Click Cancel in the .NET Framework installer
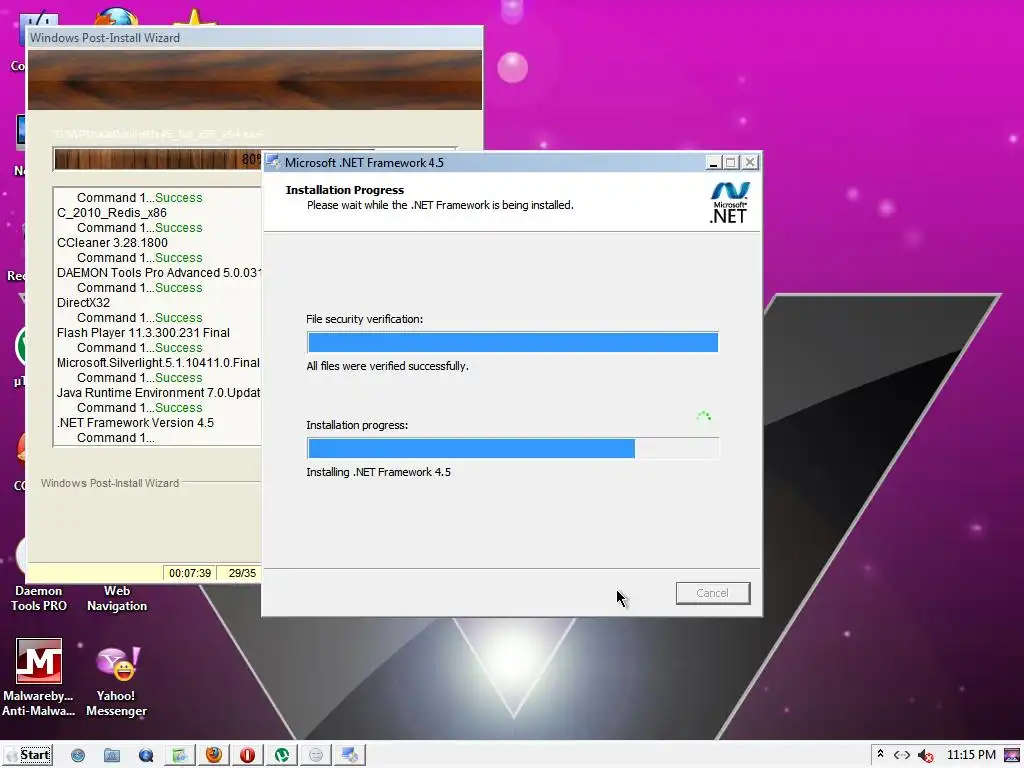1024x768 pixels. point(712,593)
